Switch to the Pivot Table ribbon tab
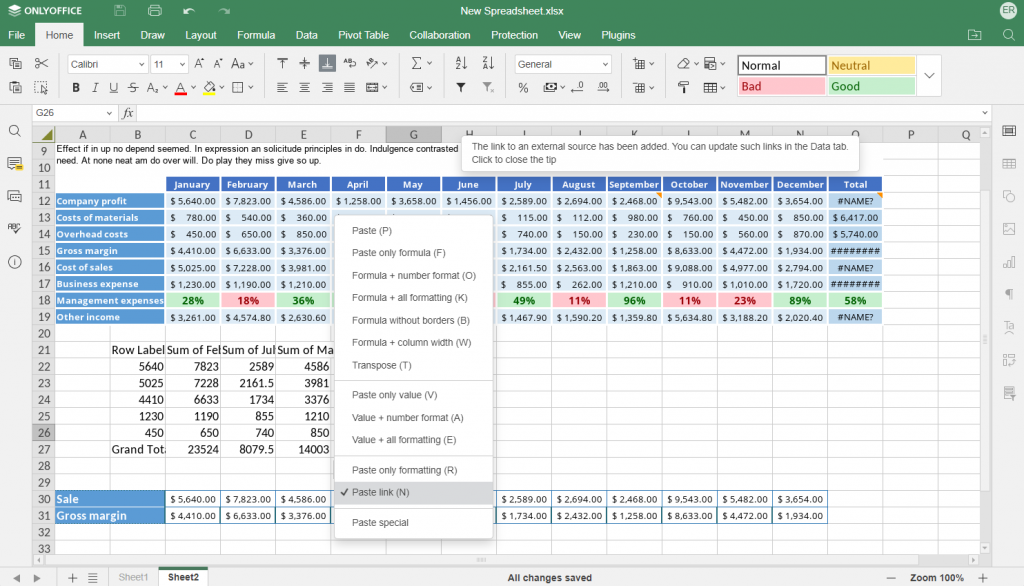The image size is (1024, 586). click(363, 34)
